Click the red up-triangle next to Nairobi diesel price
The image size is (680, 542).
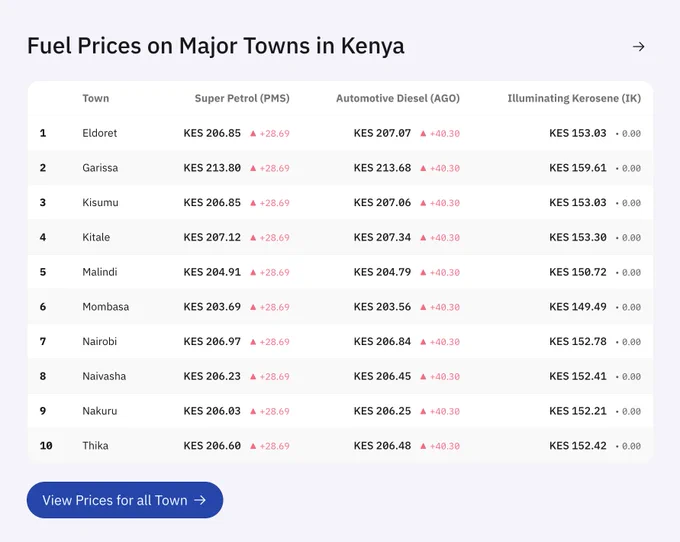pyautogui.click(x=423, y=342)
